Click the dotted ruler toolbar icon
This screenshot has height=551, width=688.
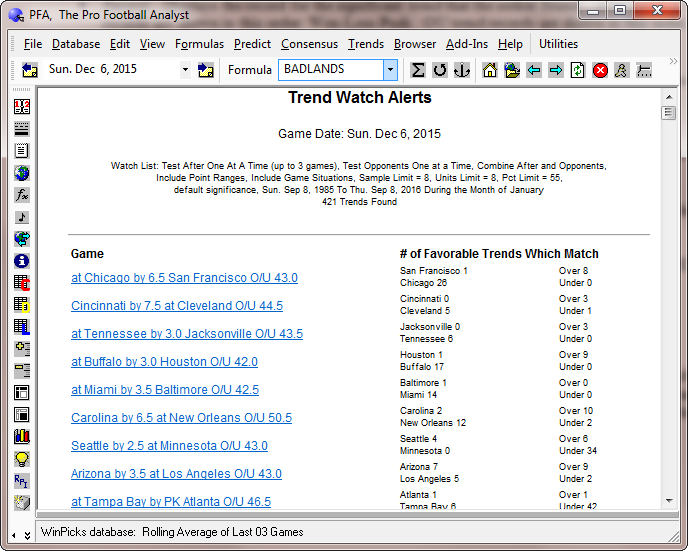coord(644,70)
